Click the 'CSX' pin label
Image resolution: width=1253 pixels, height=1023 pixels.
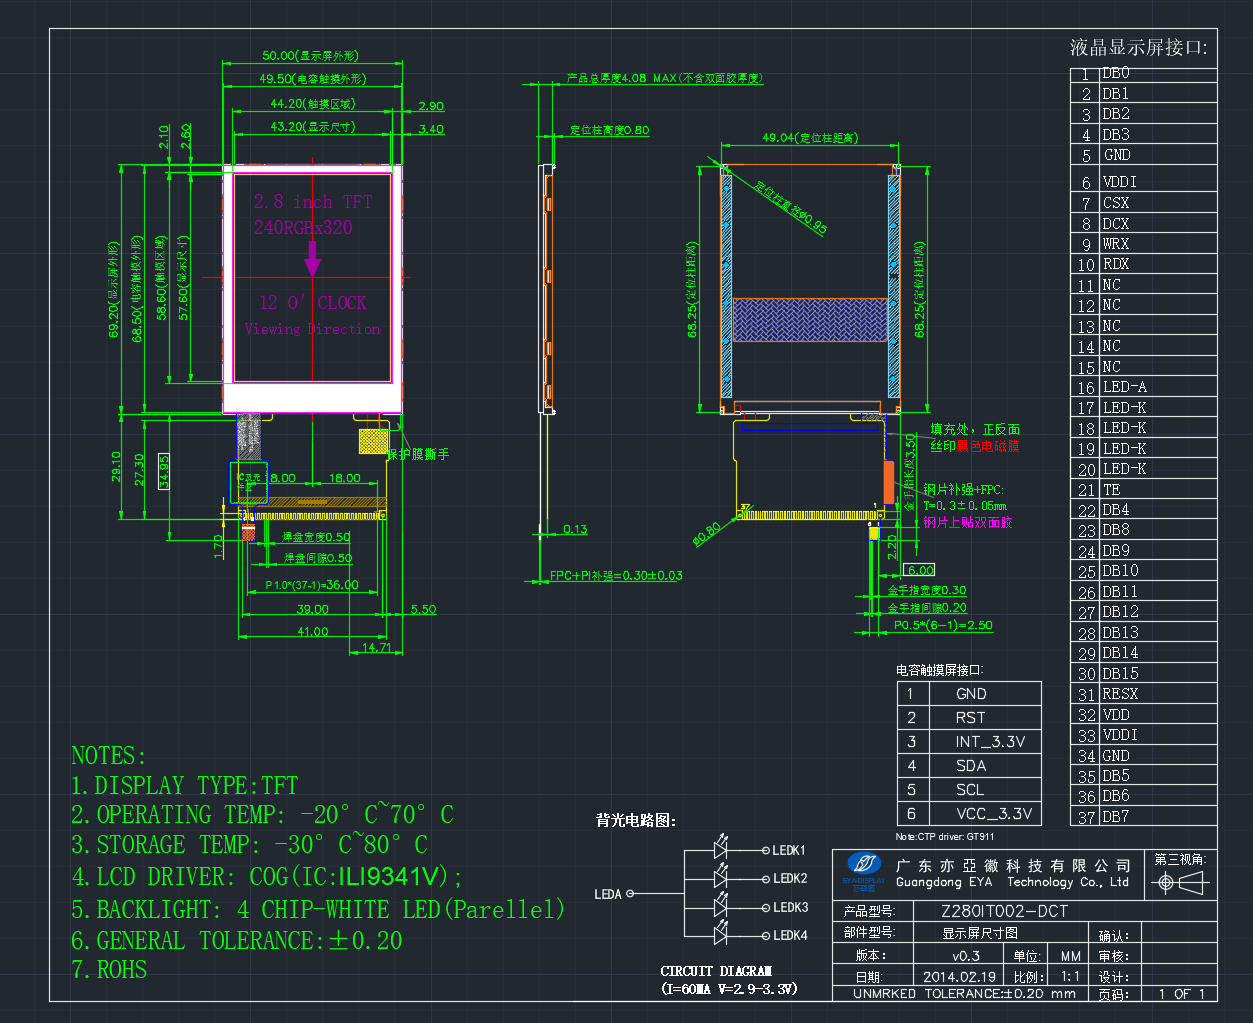click(1116, 203)
